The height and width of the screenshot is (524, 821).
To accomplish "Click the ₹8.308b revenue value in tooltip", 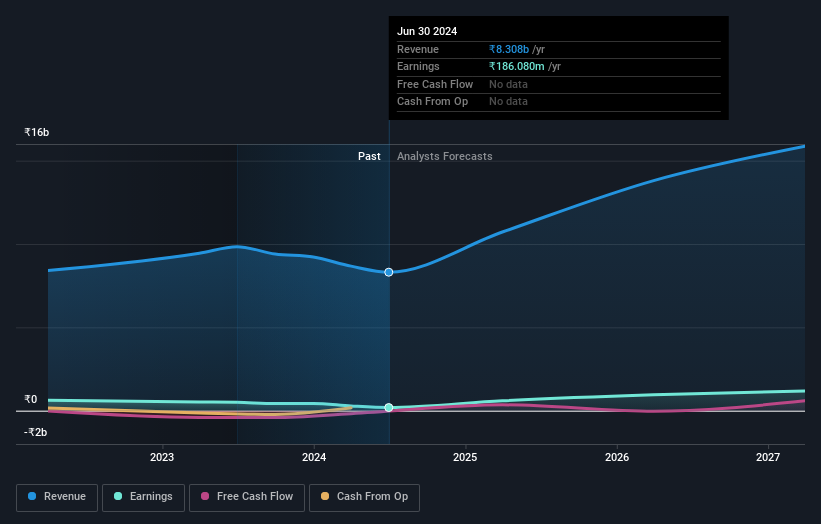I will click(509, 49).
